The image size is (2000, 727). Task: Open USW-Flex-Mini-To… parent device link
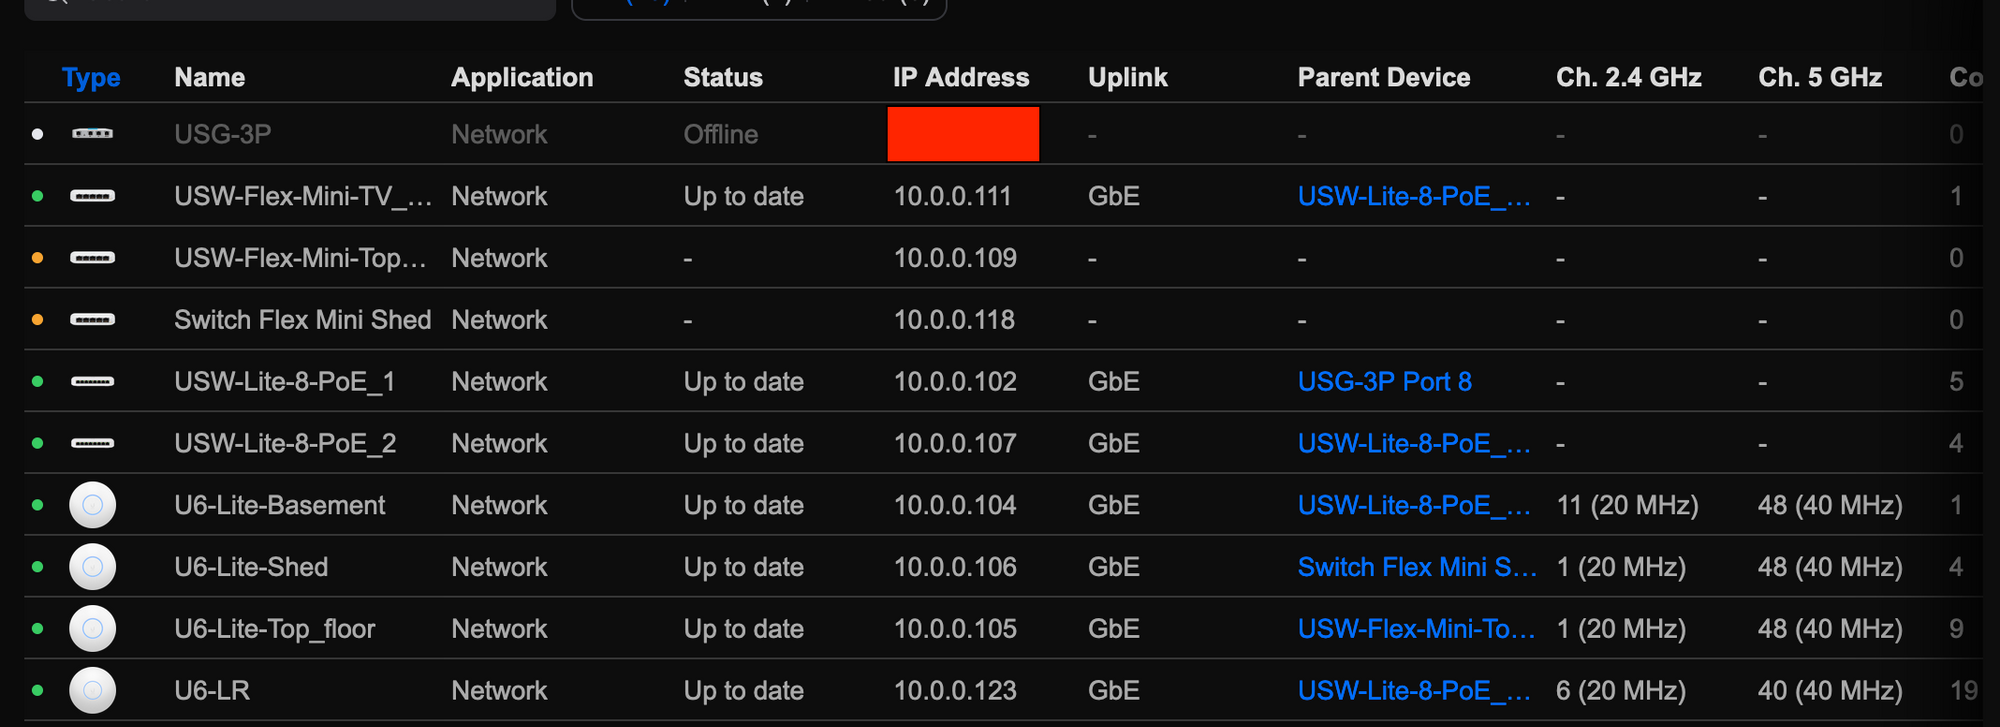(x=1416, y=629)
